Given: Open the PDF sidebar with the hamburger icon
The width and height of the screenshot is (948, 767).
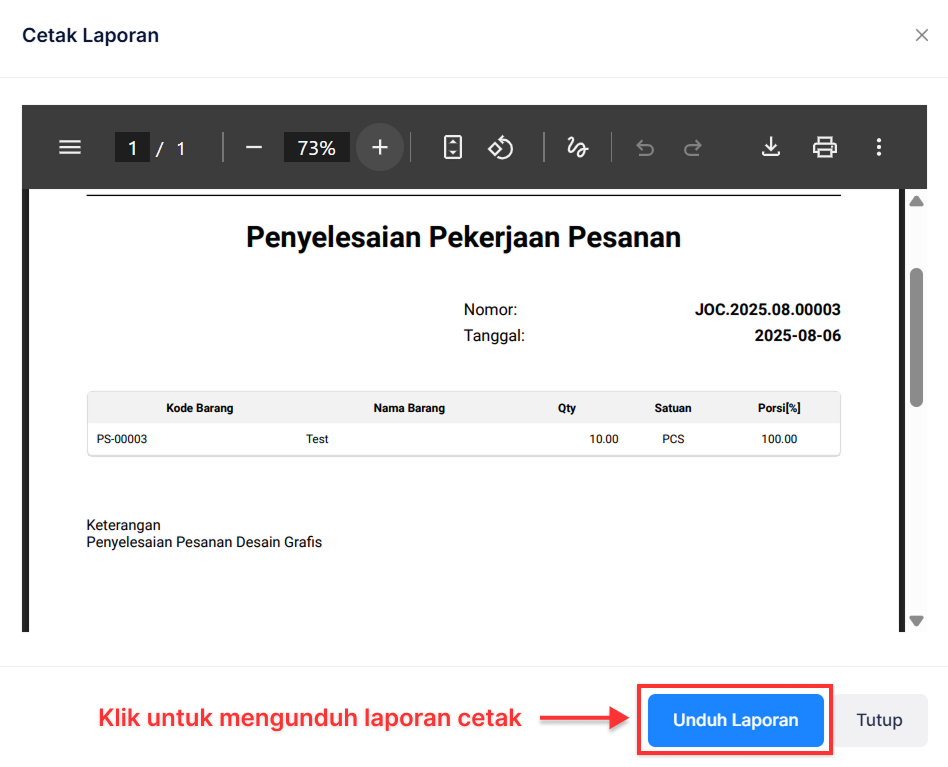Looking at the screenshot, I should (x=70, y=147).
